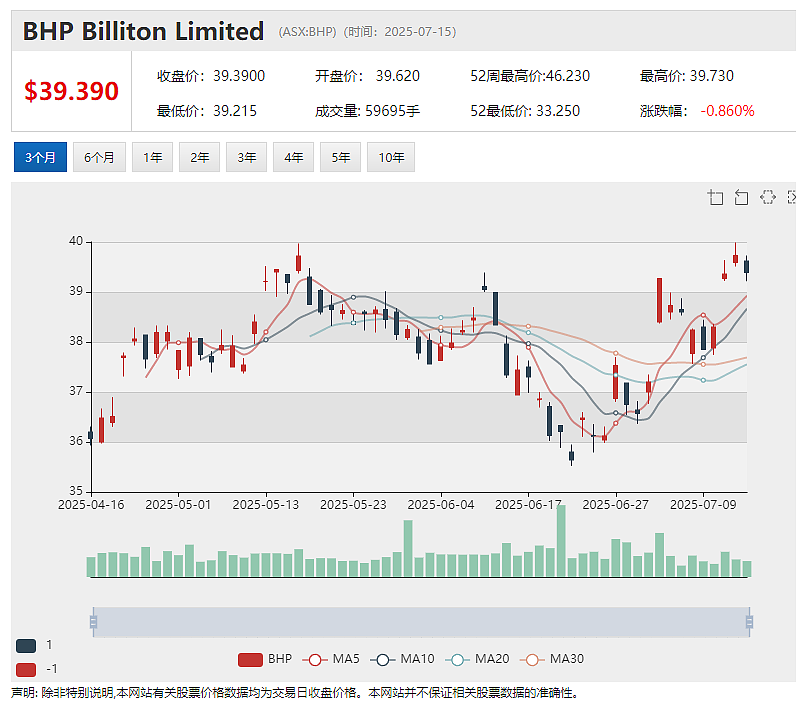Click the y-axis label 40

pos(76,241)
